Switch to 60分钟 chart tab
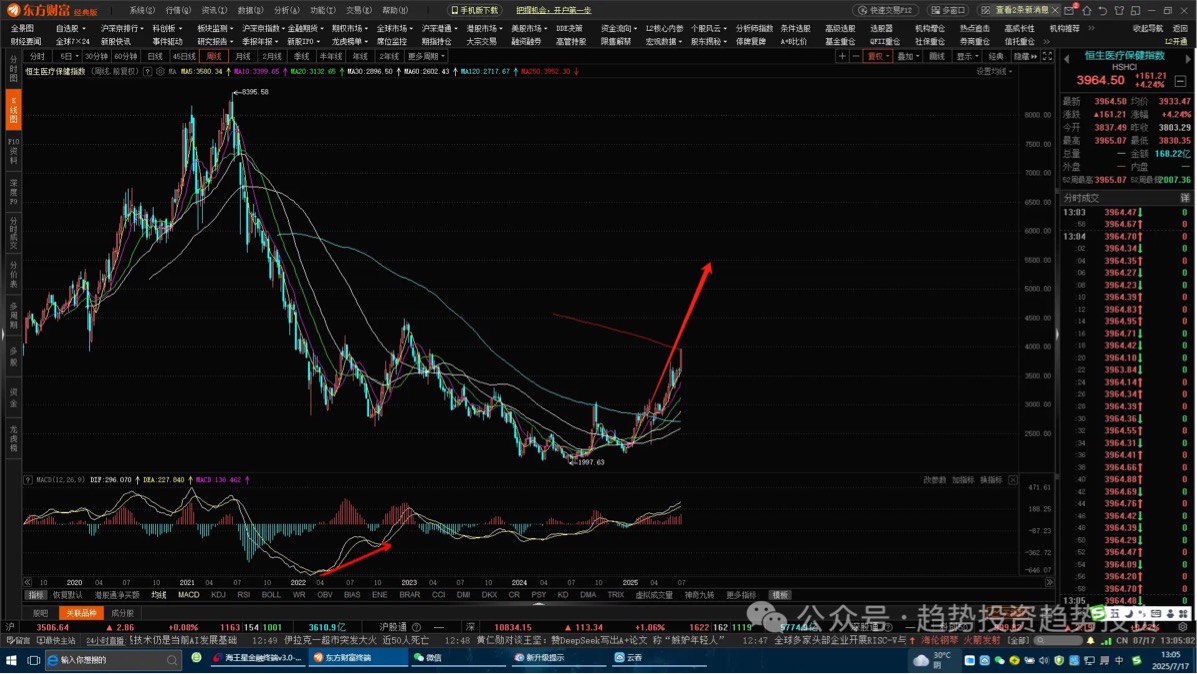This screenshot has height=674, width=1197. (125, 56)
